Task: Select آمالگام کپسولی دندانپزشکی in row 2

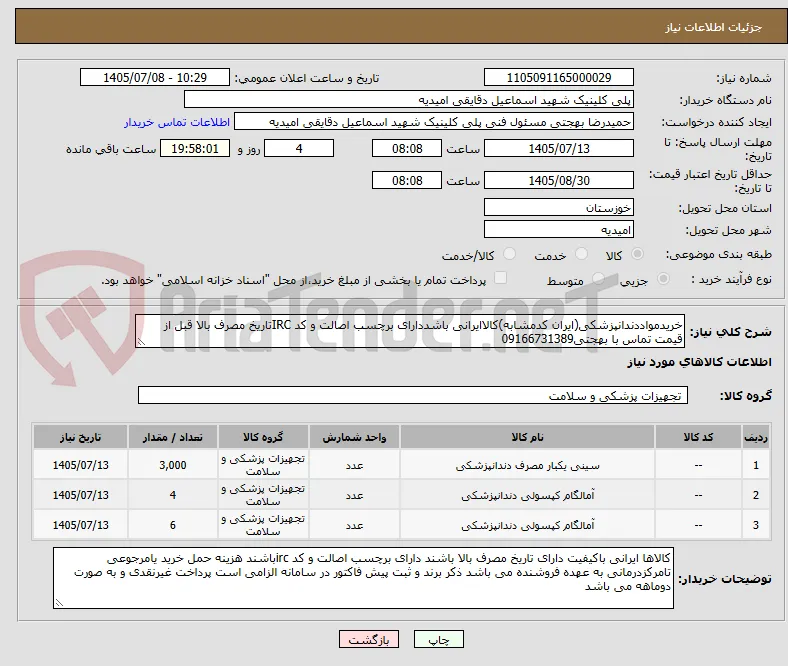Action: [528, 495]
